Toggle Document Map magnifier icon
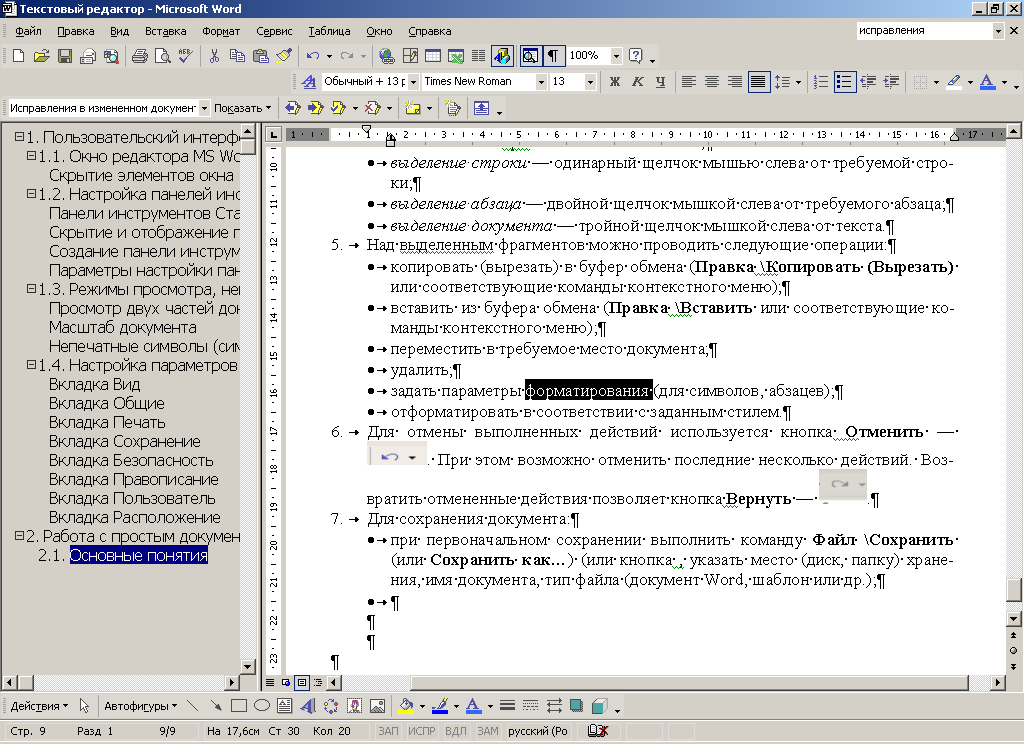Image resolution: width=1024 pixels, height=744 pixels. [530, 56]
